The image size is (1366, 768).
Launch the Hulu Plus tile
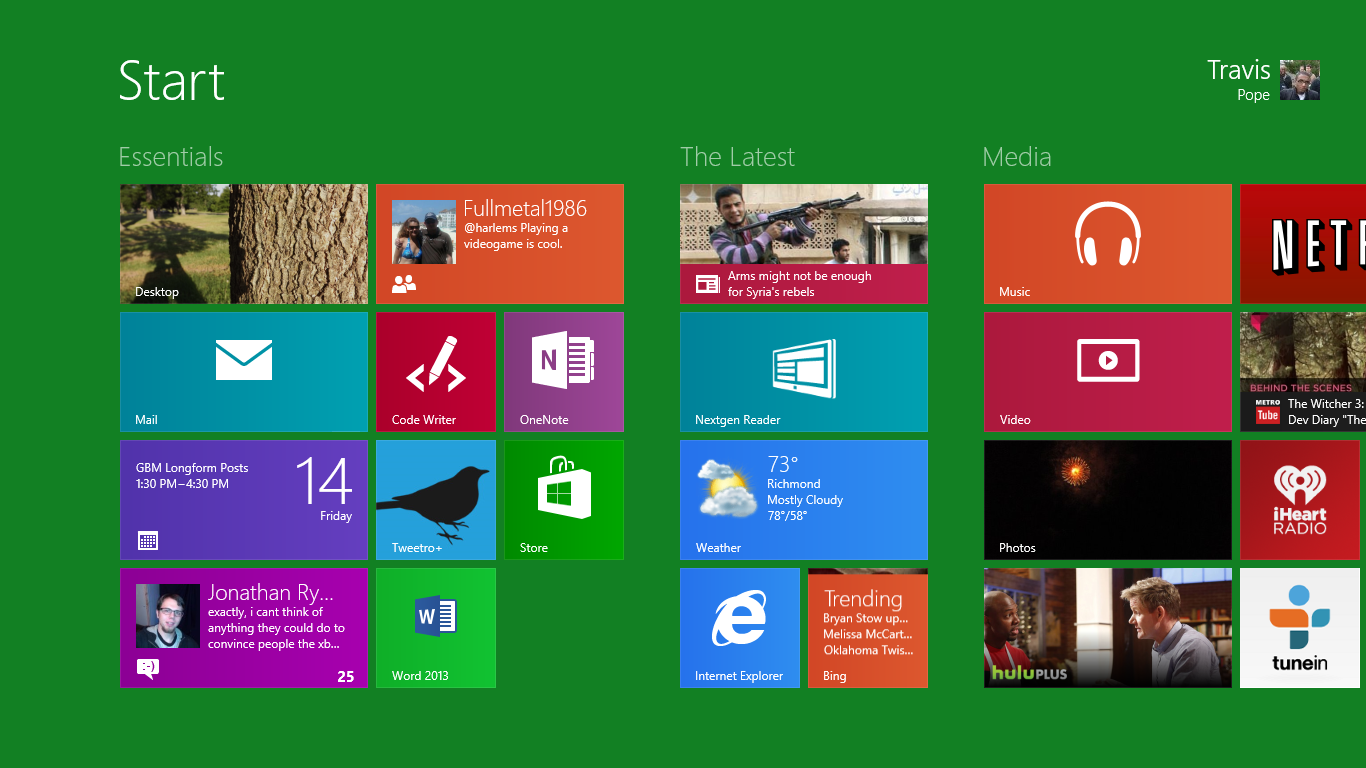tap(1108, 628)
